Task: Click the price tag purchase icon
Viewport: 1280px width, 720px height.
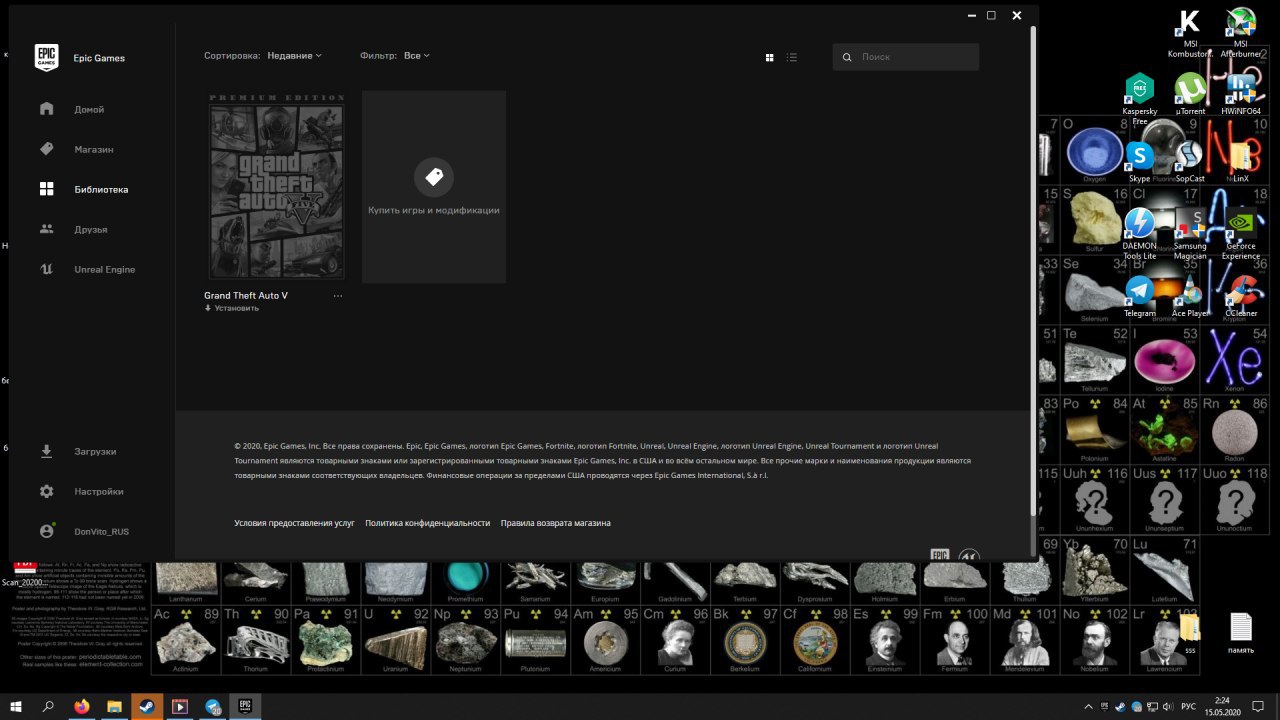Action: pos(434,177)
